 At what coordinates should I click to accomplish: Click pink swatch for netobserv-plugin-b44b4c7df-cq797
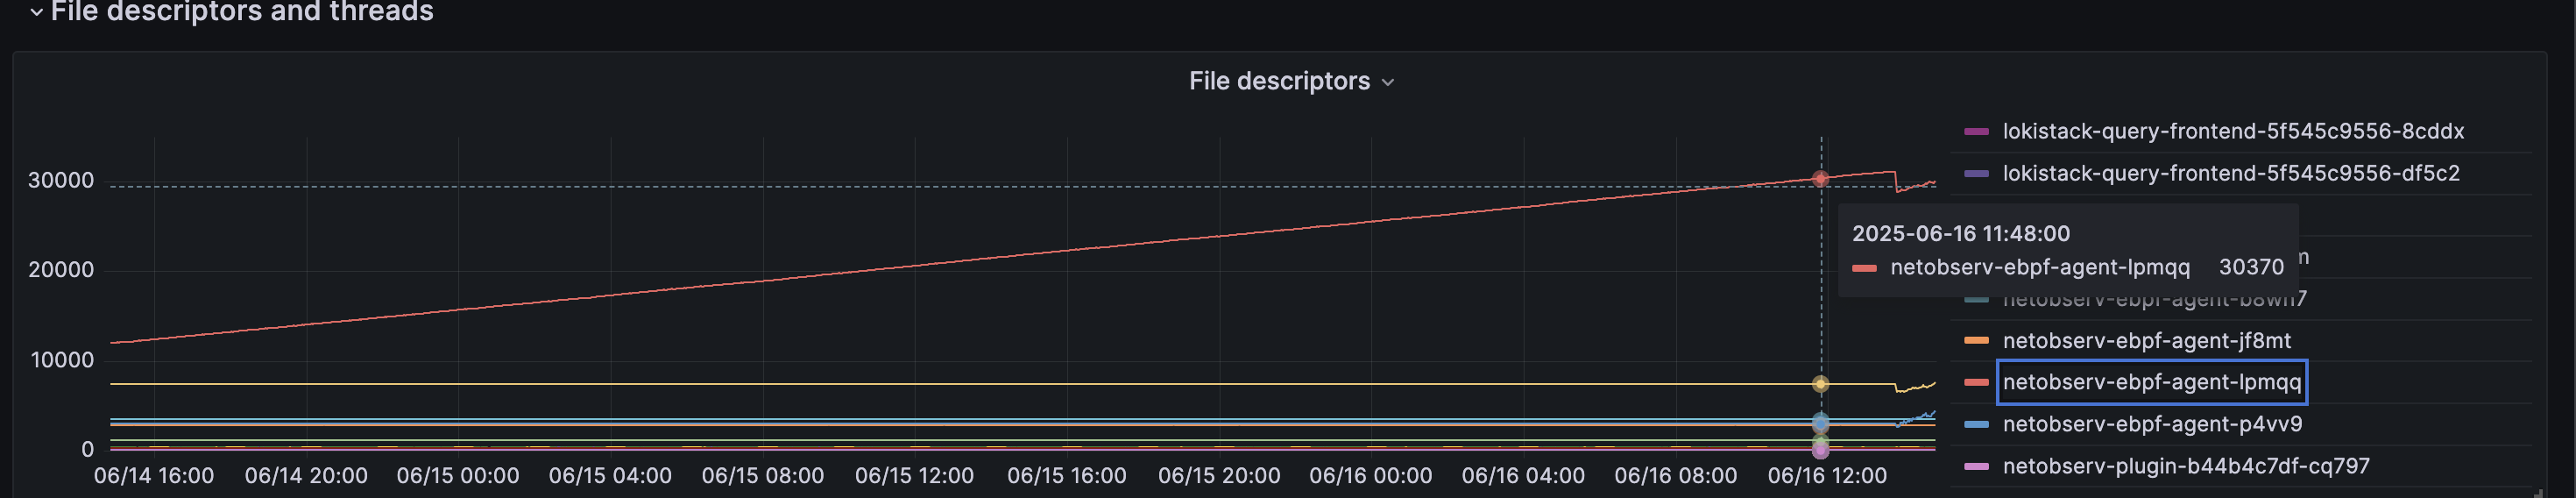point(1976,466)
